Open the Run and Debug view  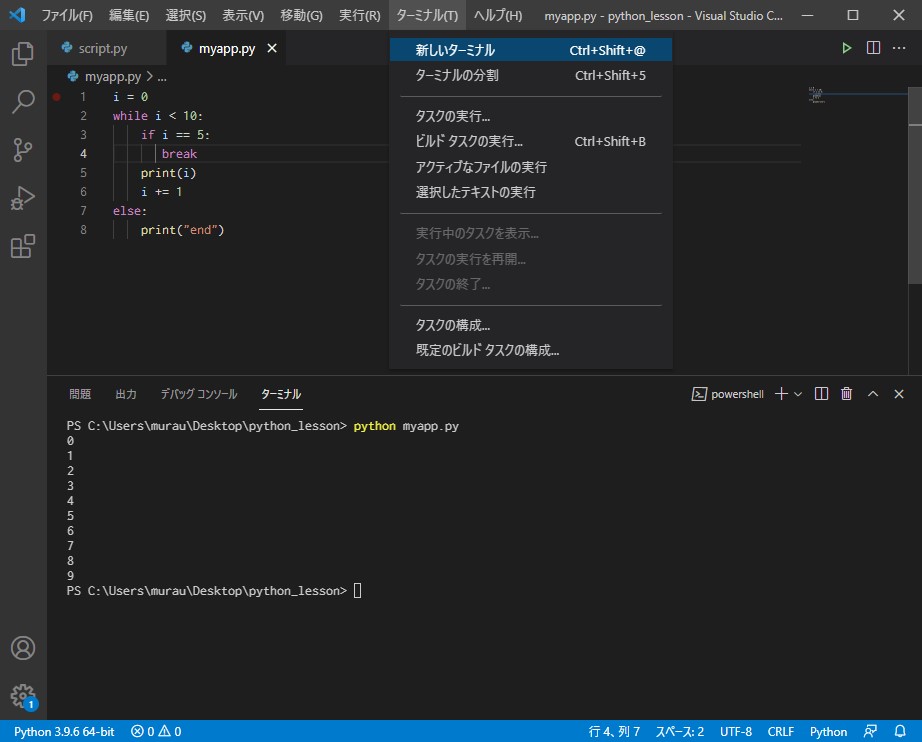click(23, 198)
